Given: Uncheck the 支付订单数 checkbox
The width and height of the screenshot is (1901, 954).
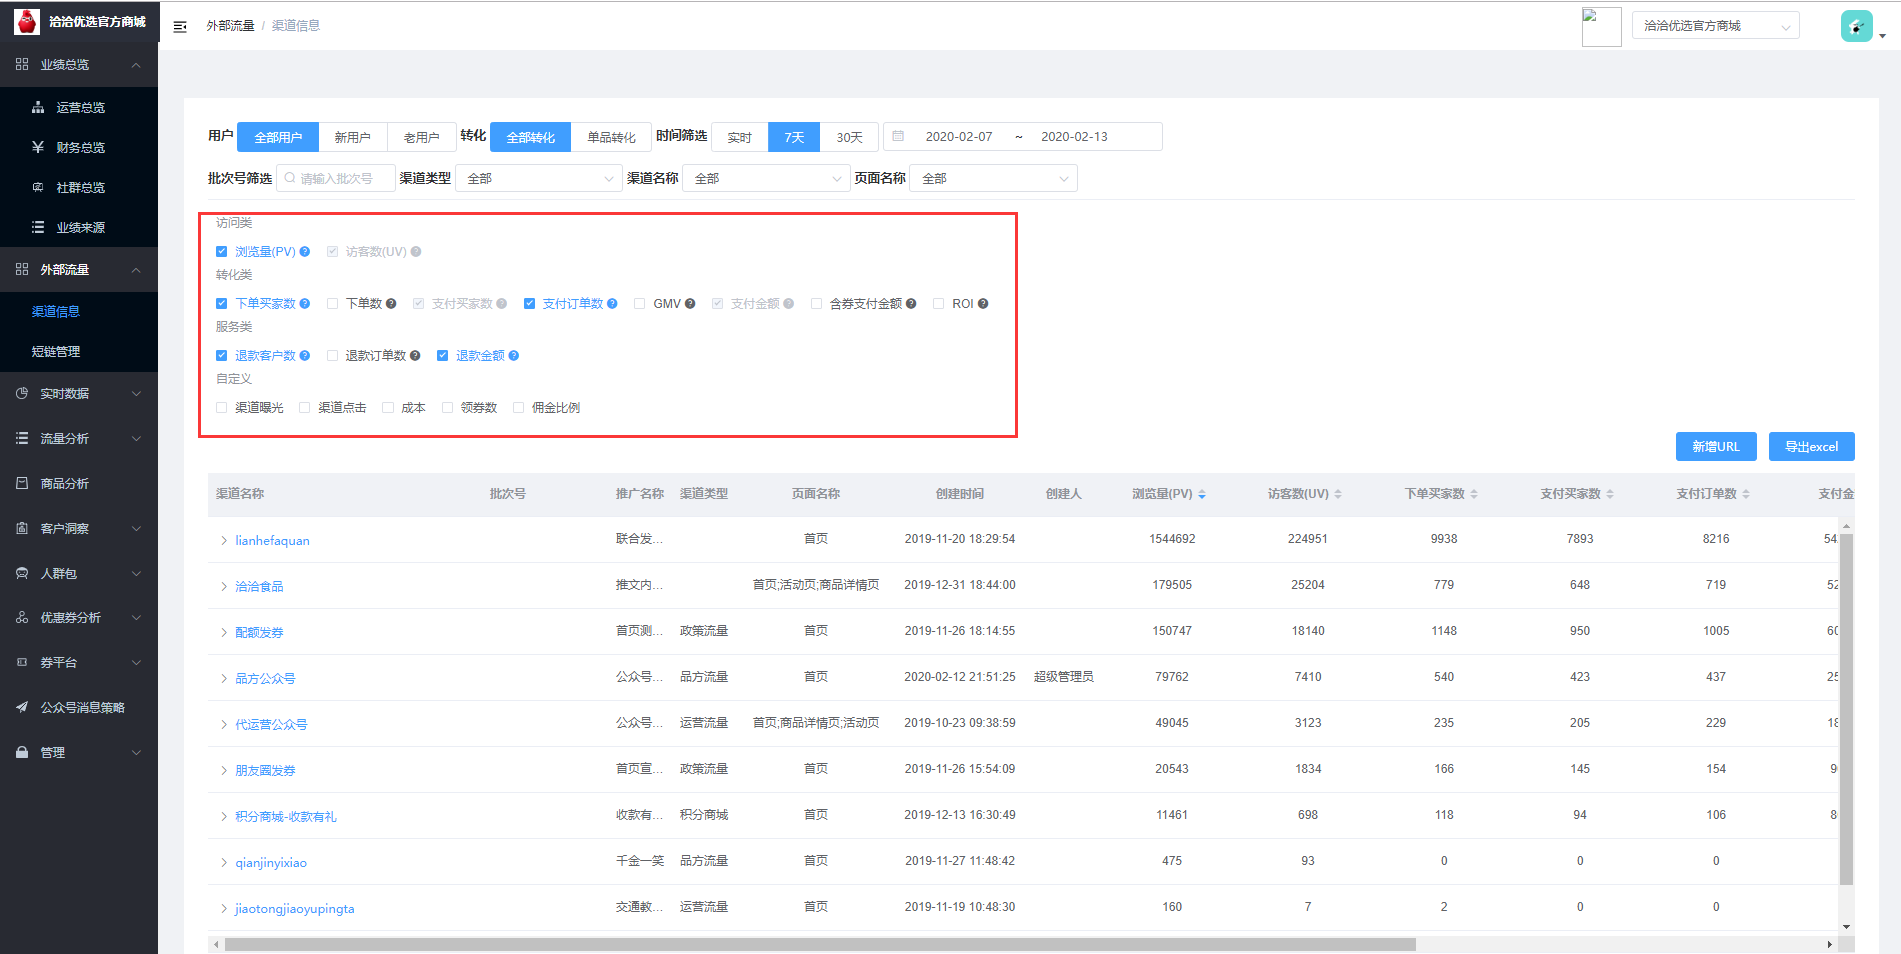Looking at the screenshot, I should [530, 304].
